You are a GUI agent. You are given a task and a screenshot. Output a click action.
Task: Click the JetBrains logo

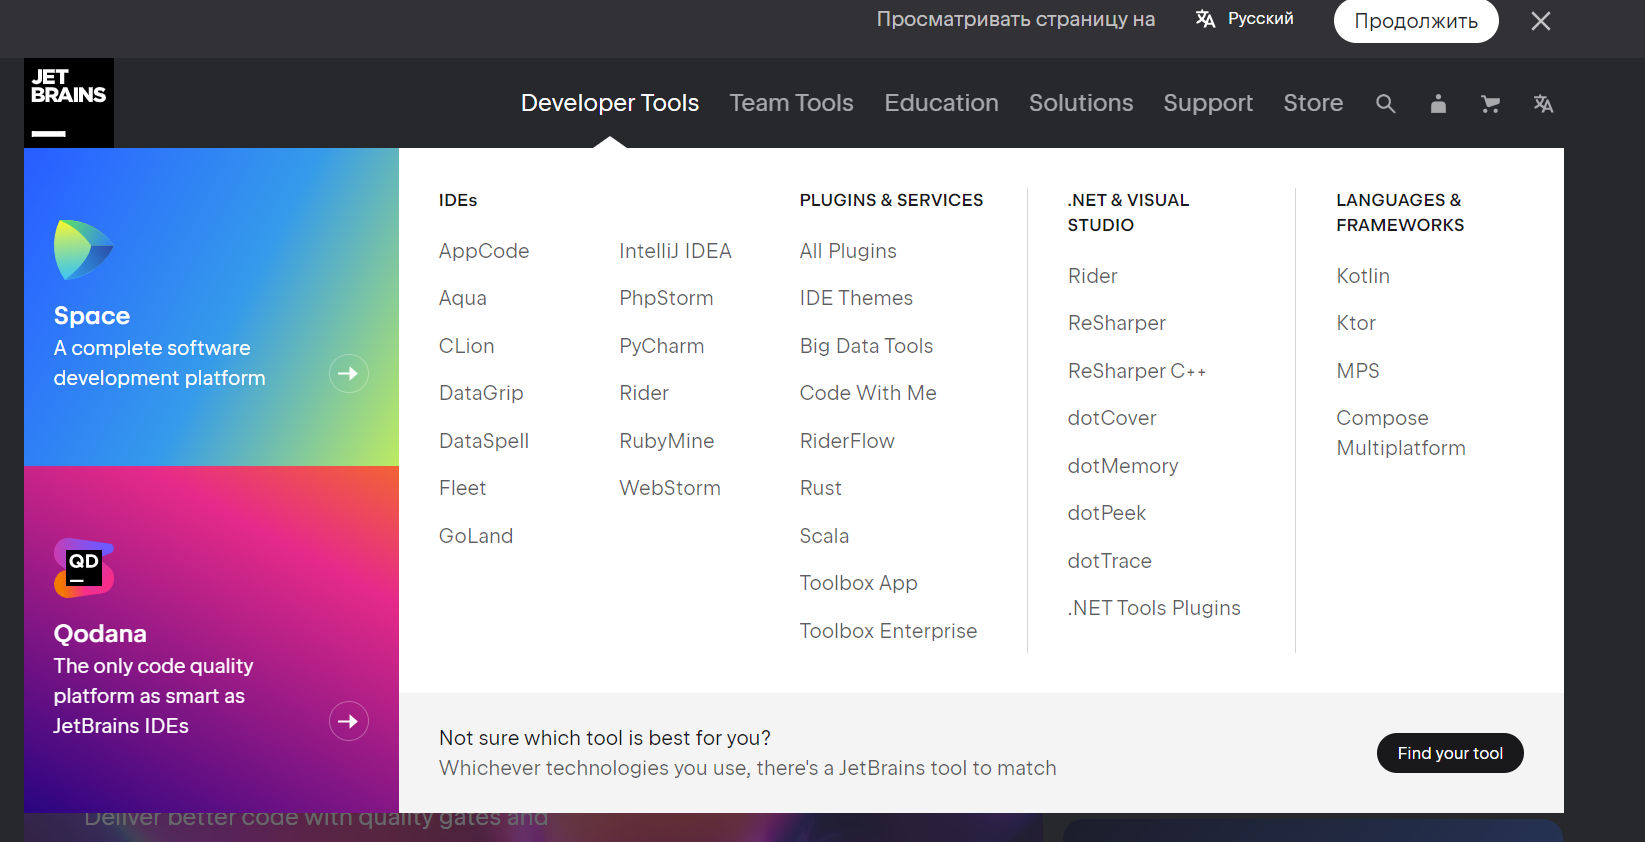(68, 102)
